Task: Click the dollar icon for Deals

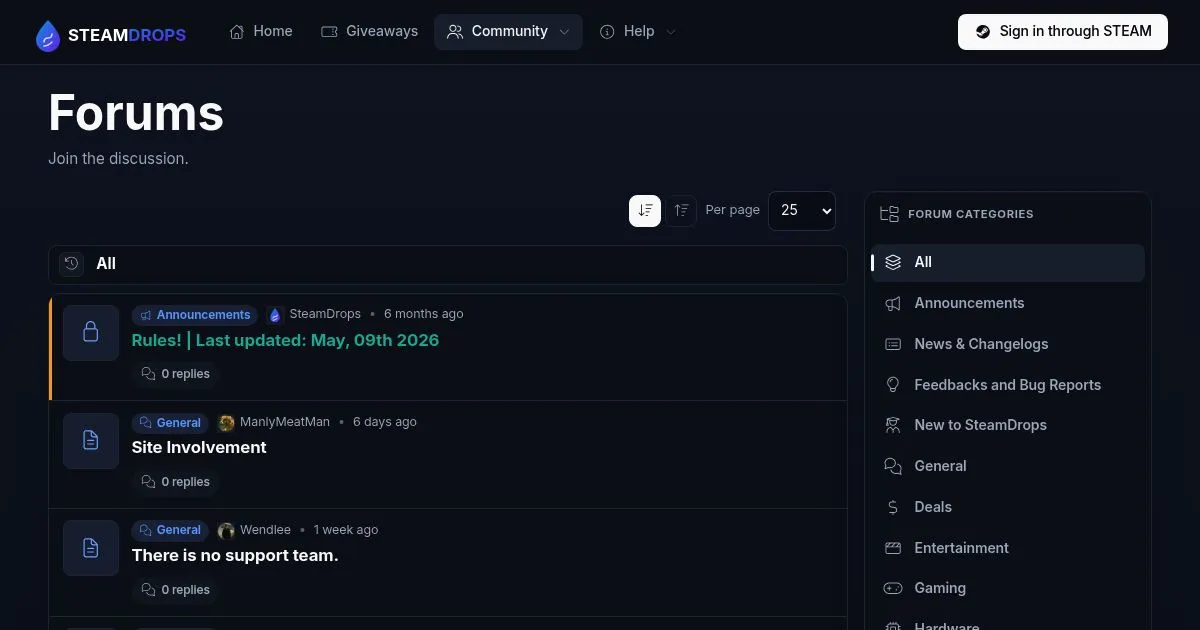Action: 893,507
